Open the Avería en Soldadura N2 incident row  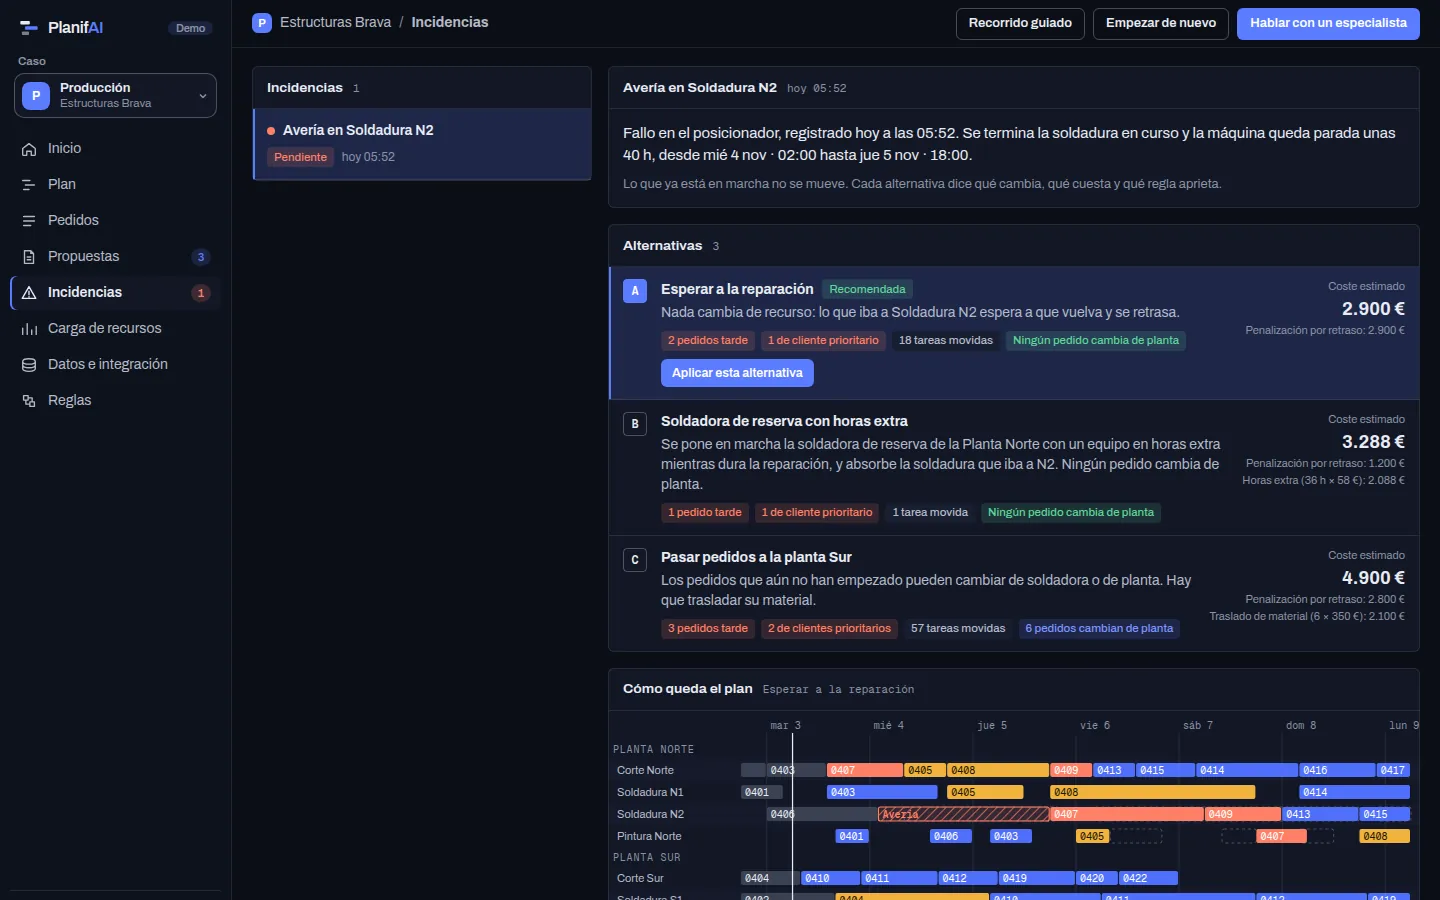pyautogui.click(x=422, y=144)
